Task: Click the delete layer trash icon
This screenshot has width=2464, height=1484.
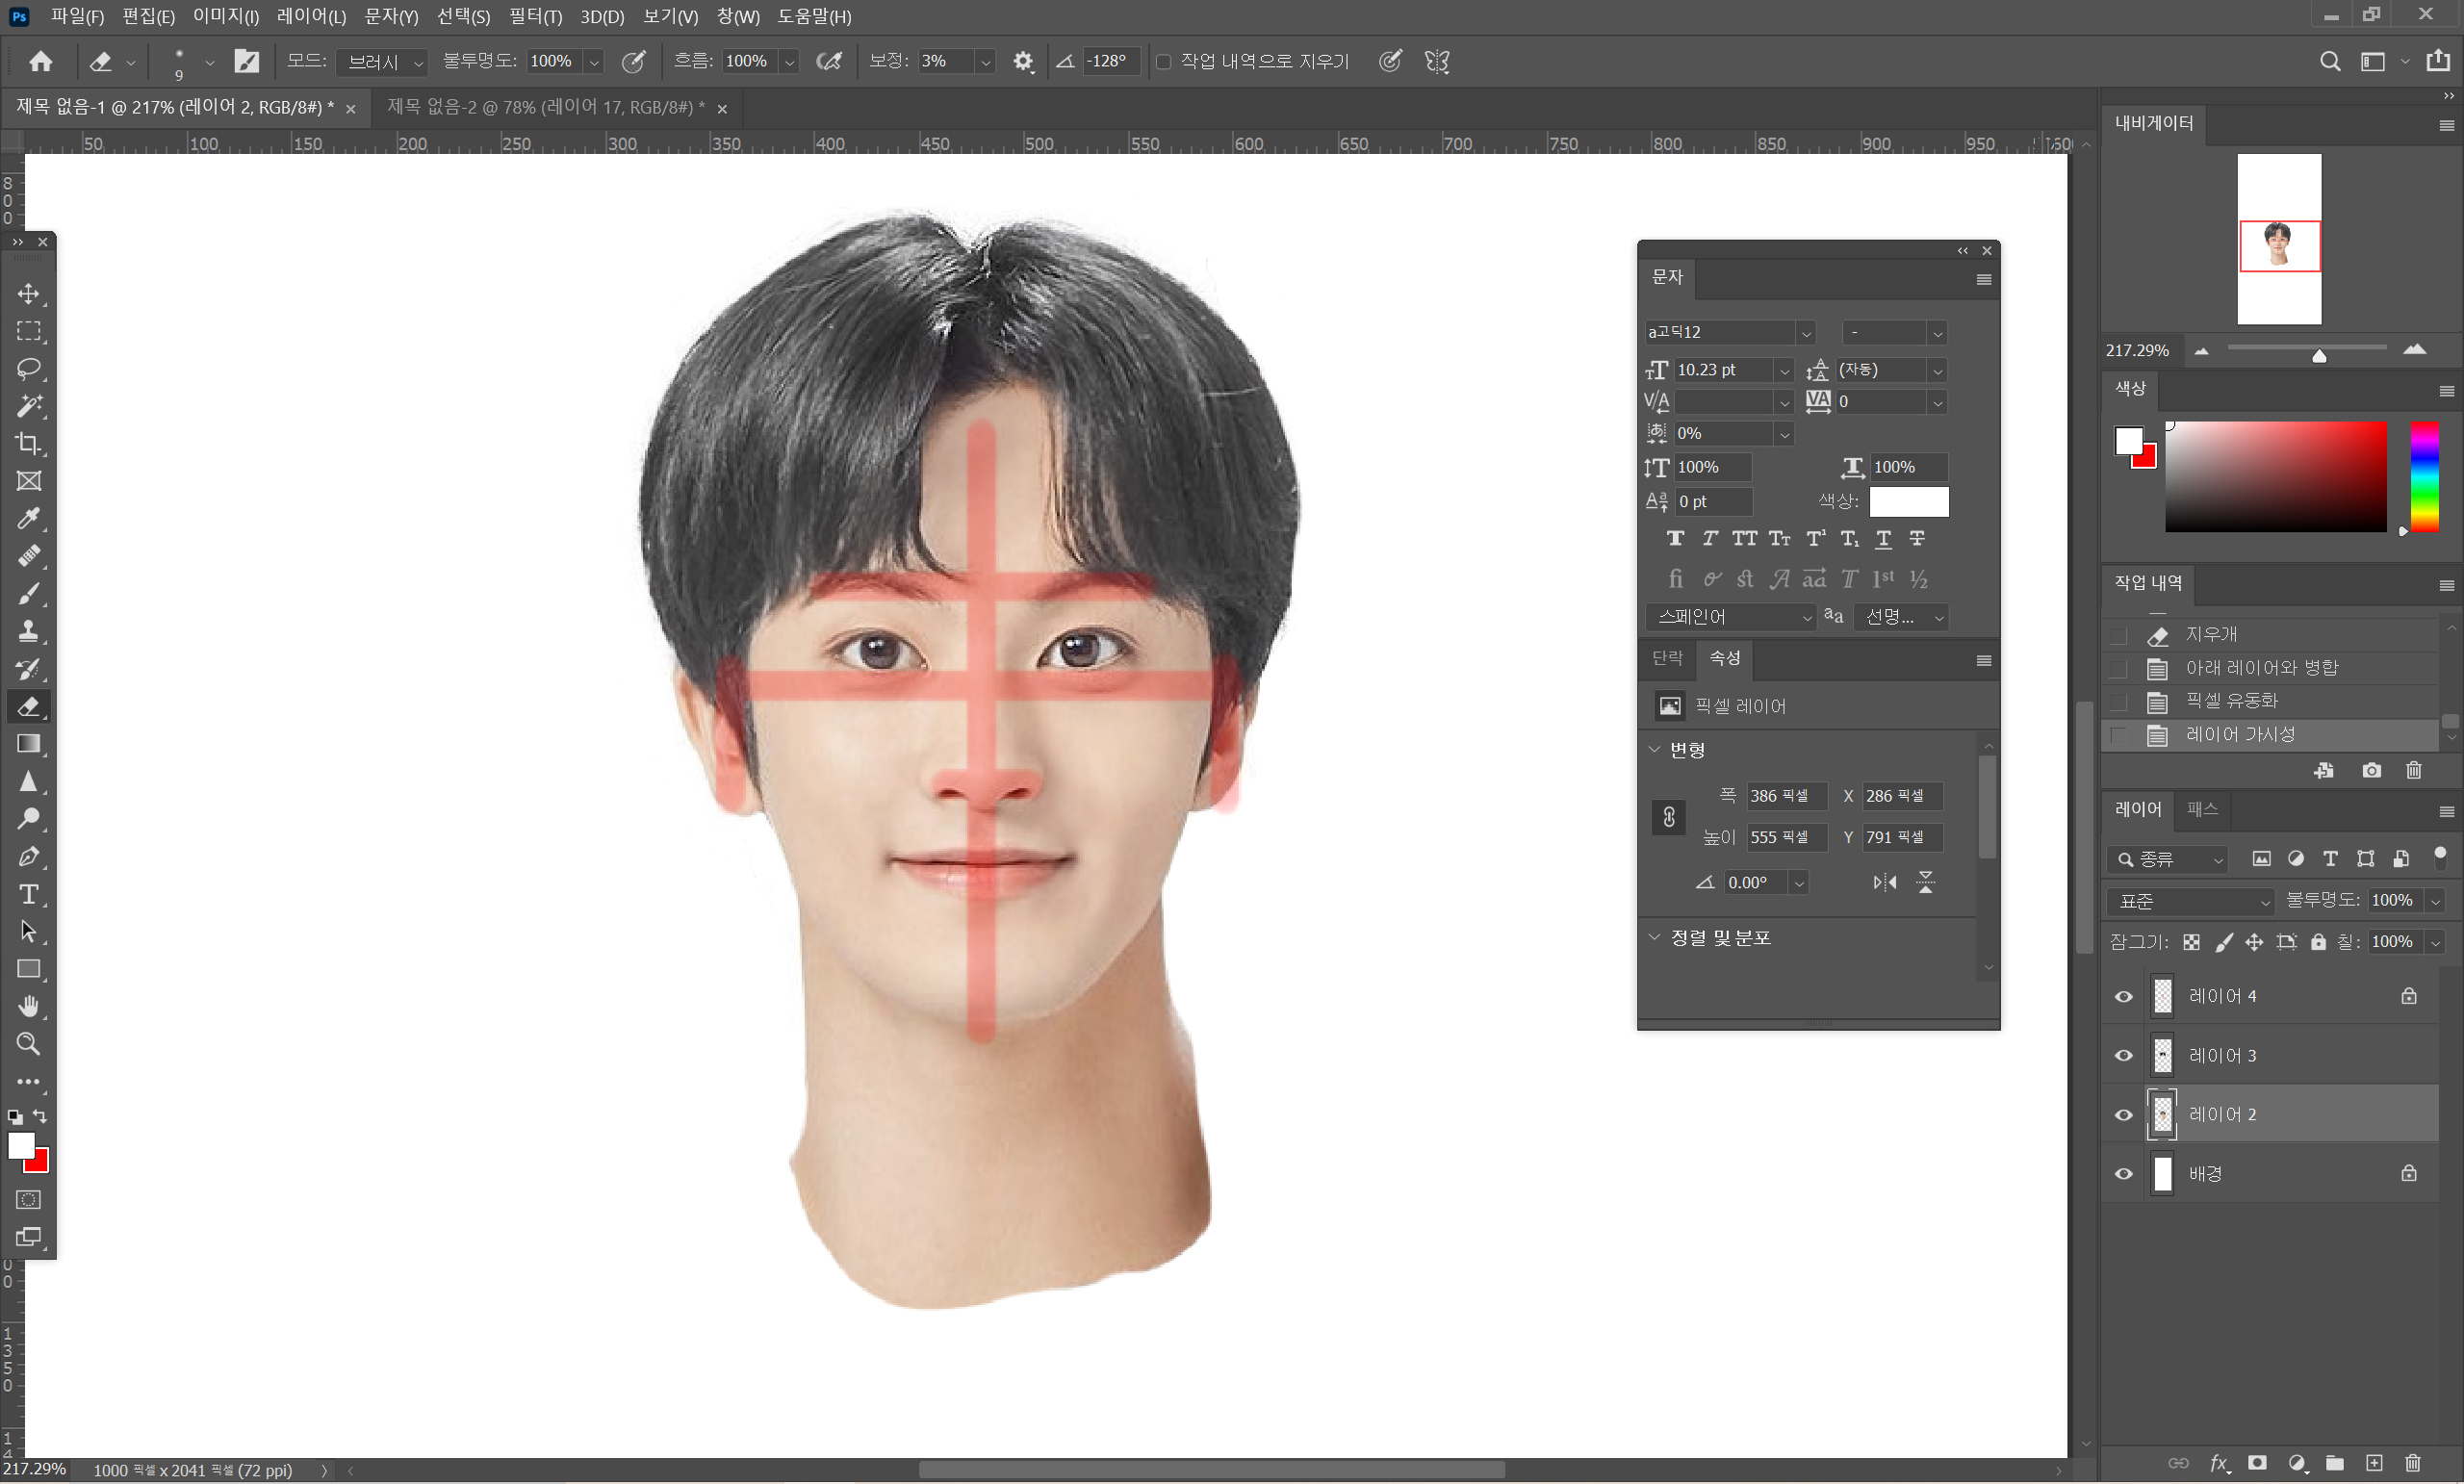Action: click(x=2413, y=1463)
